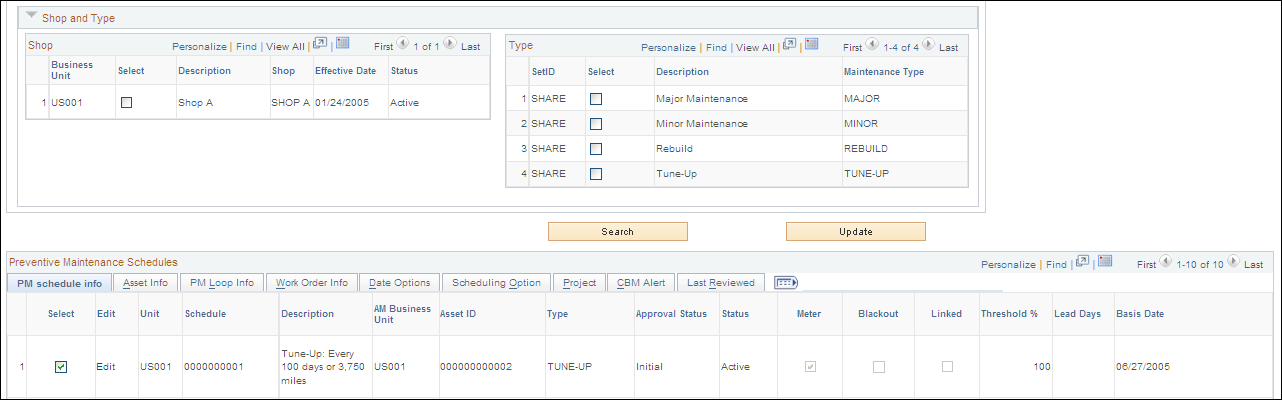Click Last link in Type grid
The image size is (1282, 400).
tap(948, 47)
